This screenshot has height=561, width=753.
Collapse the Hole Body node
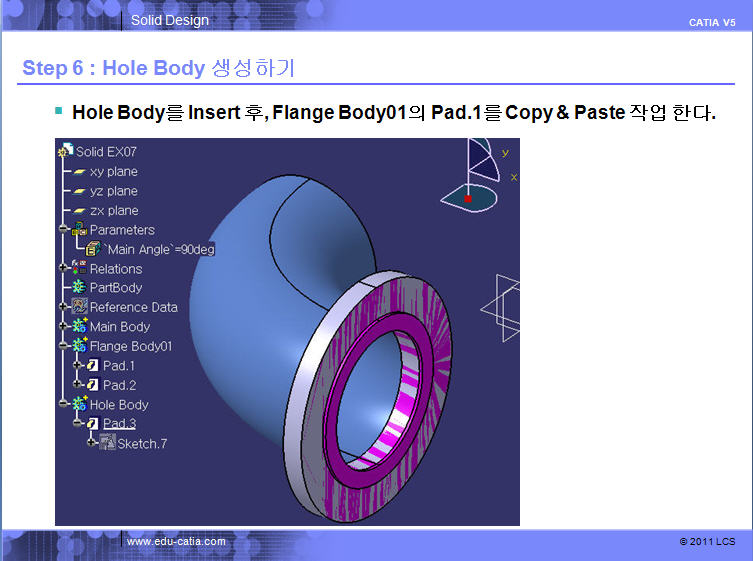point(63,403)
